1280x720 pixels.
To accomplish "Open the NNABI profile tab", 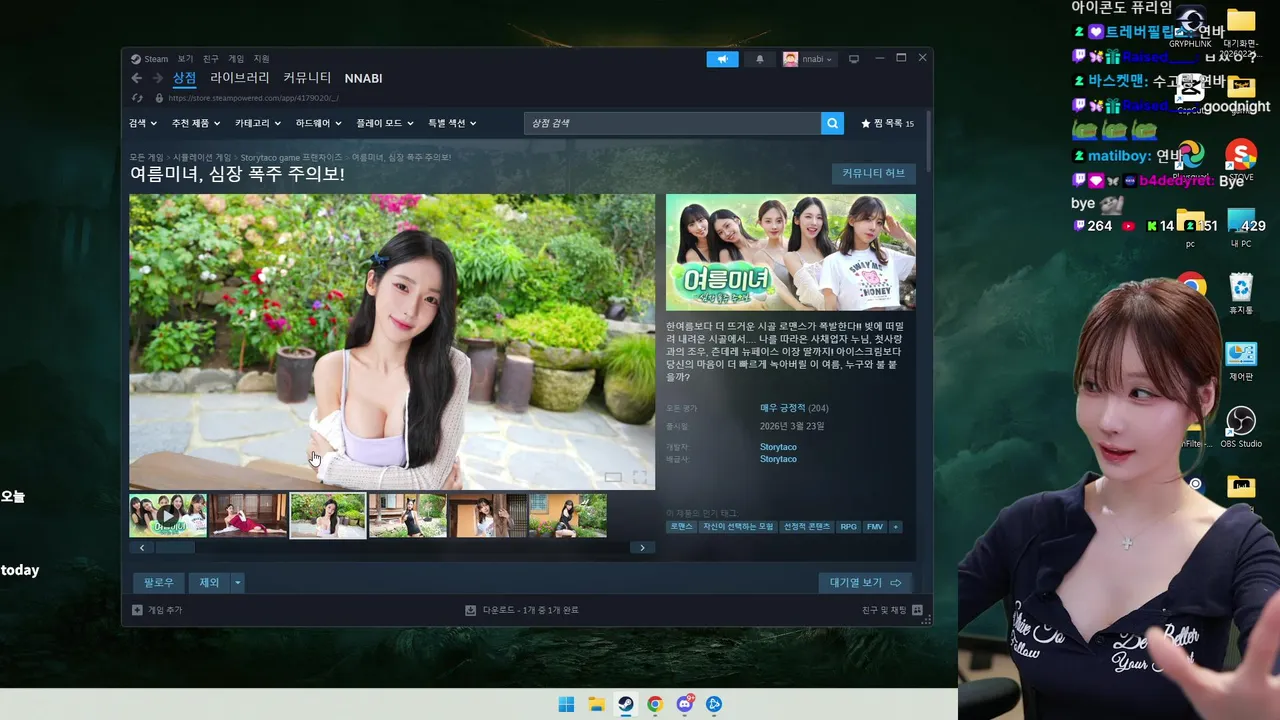I will (x=363, y=78).
